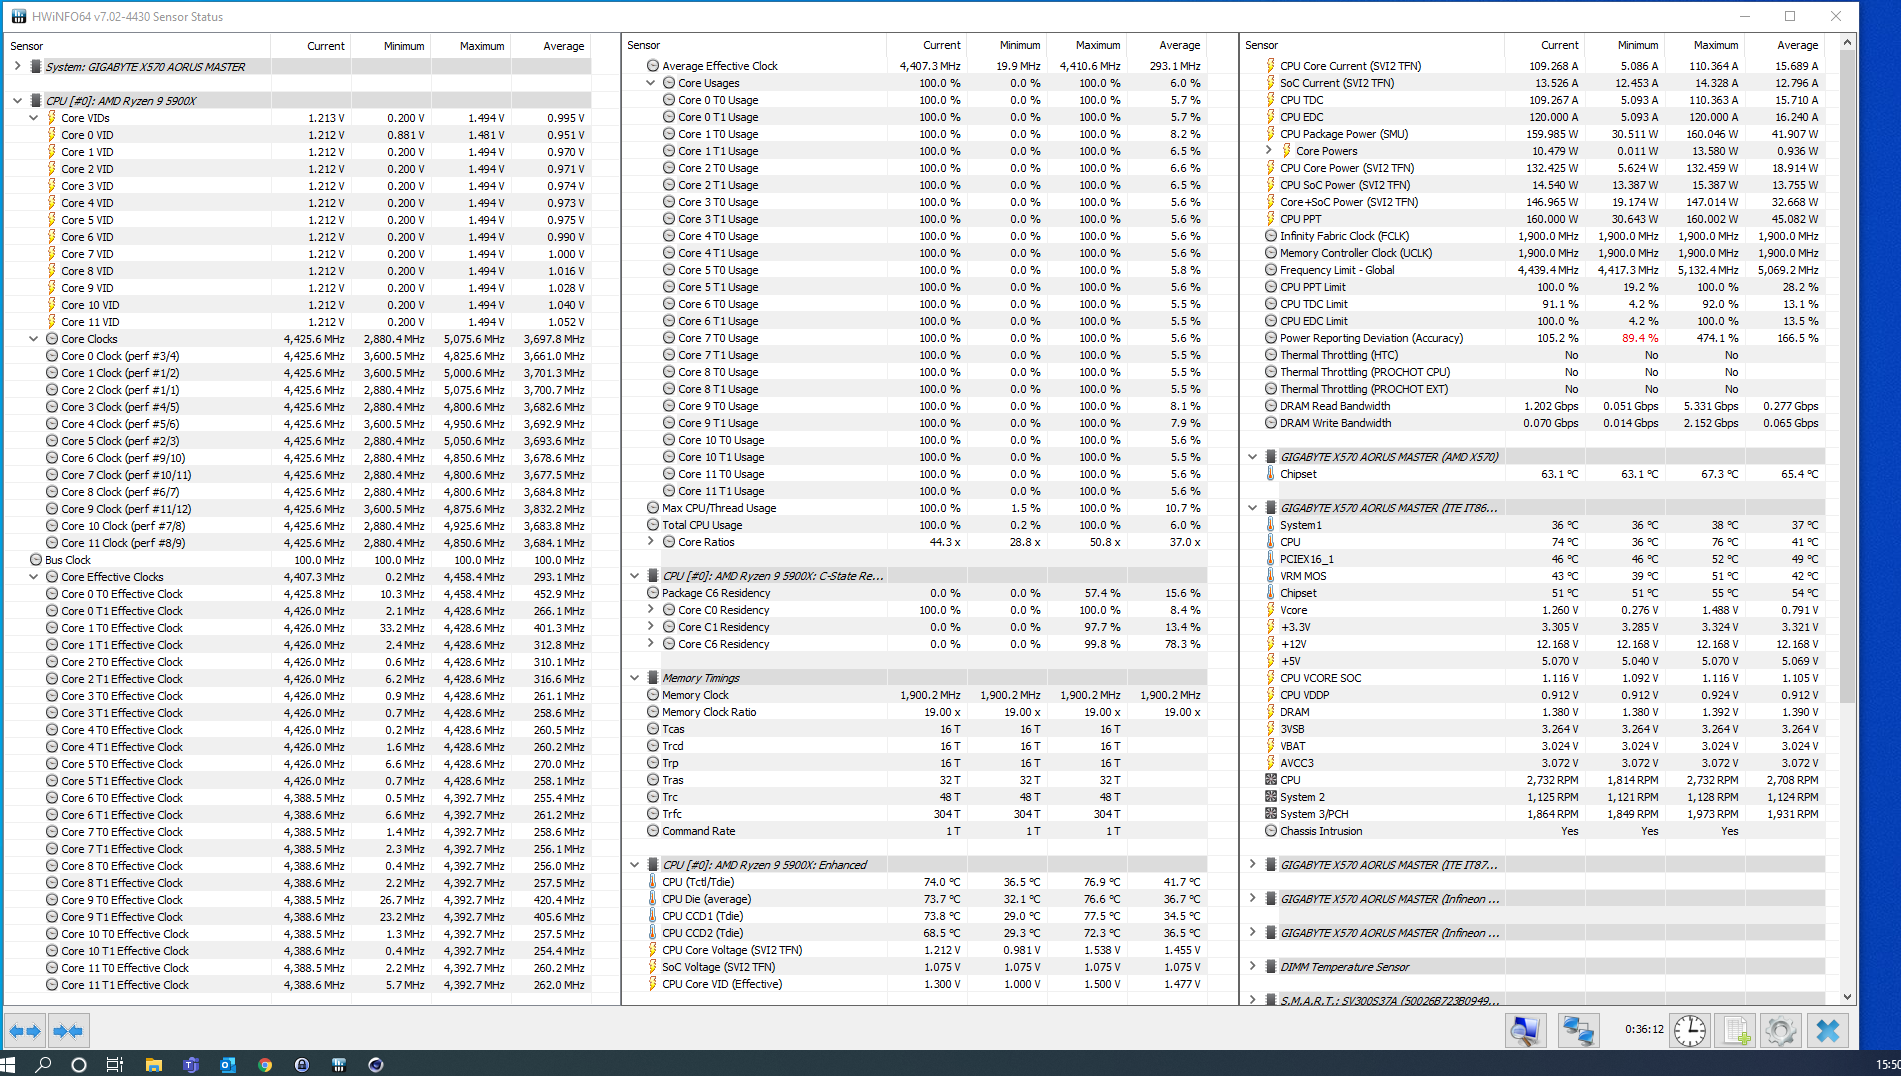Expand the Core Ratios group
The image size is (1901, 1076).
click(x=651, y=542)
